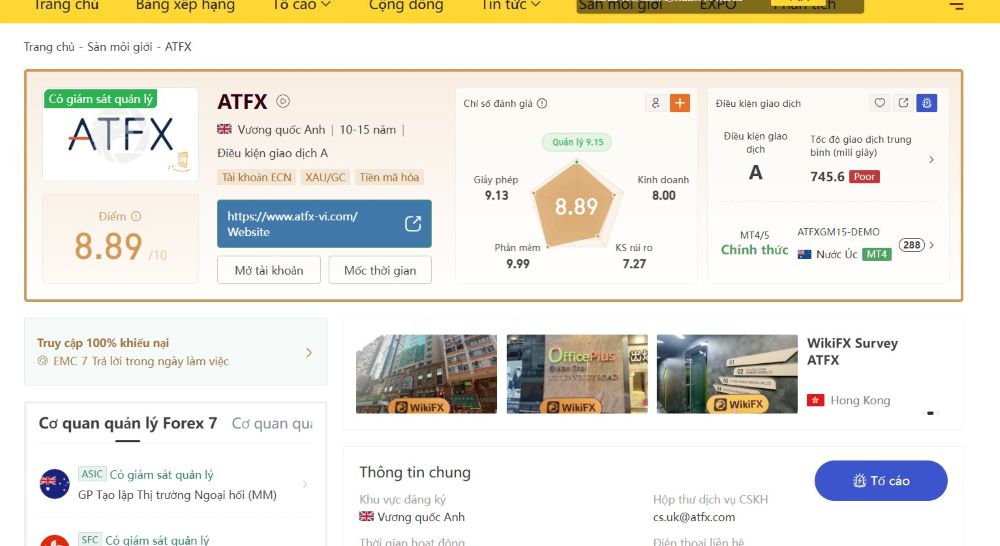Click the share icon in trading conditions

(903, 103)
